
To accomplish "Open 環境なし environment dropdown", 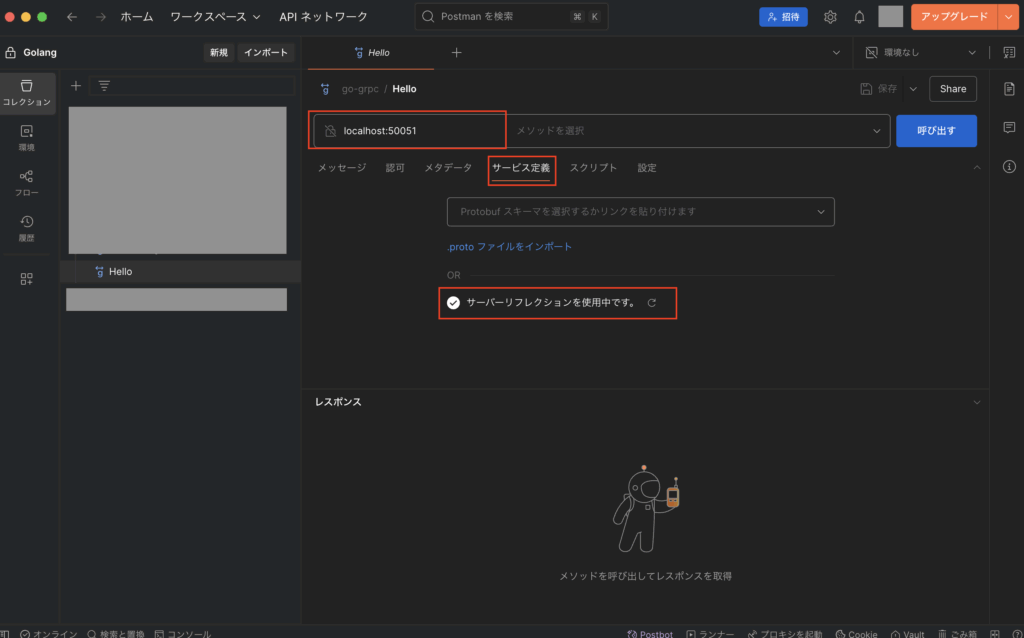I will [921, 52].
